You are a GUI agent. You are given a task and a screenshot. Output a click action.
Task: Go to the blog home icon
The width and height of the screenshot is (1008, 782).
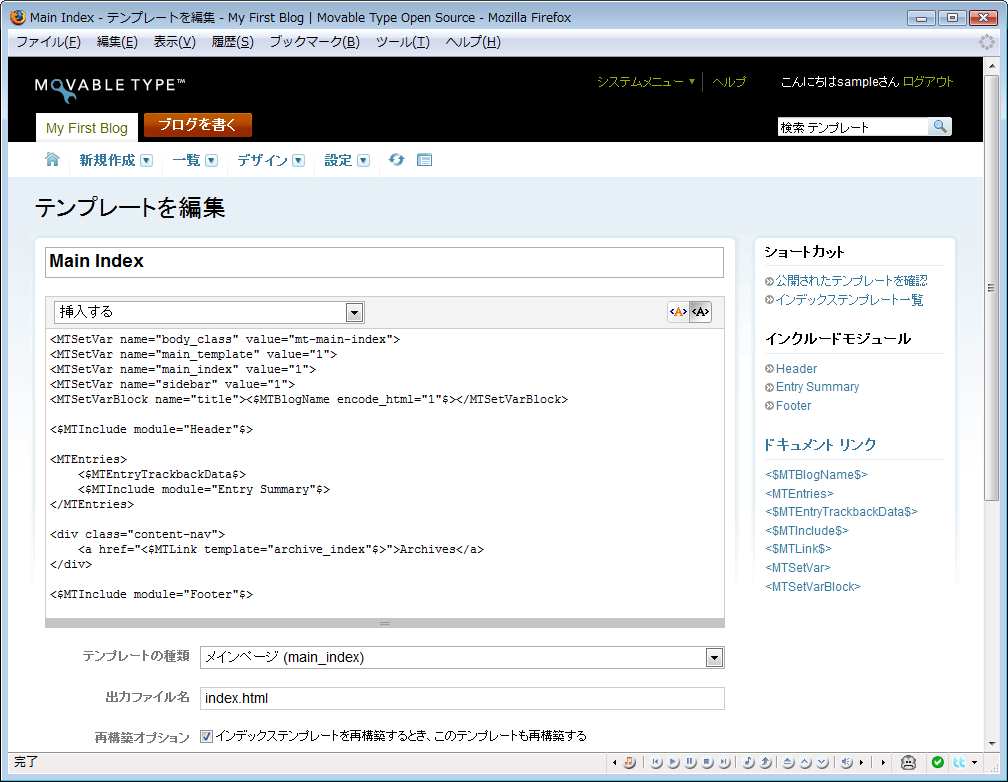point(52,159)
